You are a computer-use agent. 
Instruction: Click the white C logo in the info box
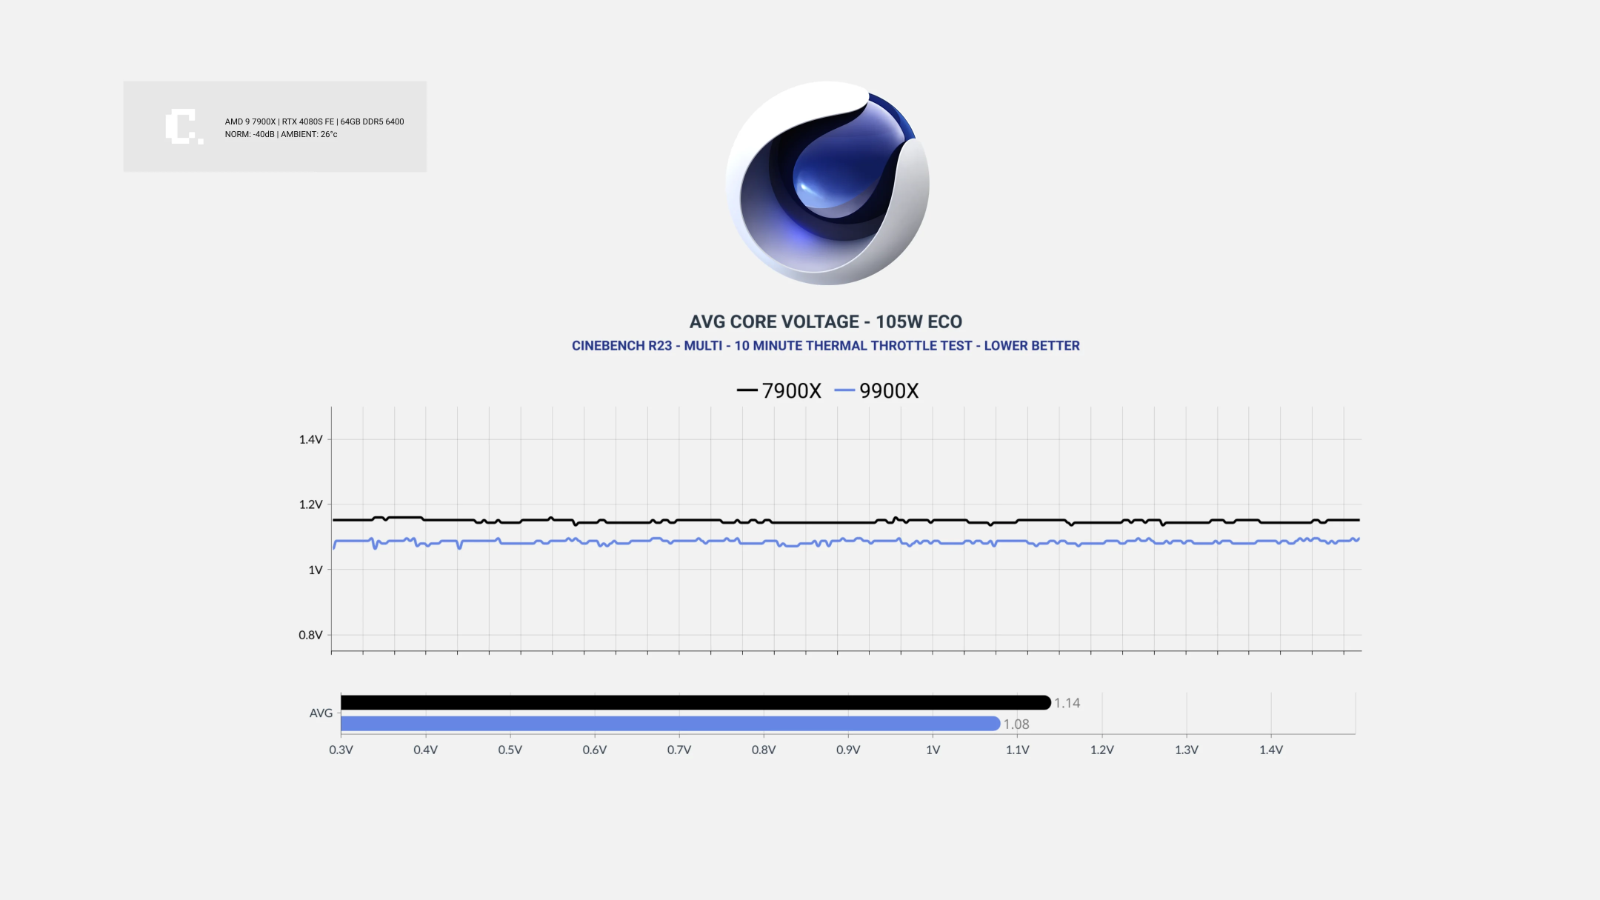coord(184,127)
